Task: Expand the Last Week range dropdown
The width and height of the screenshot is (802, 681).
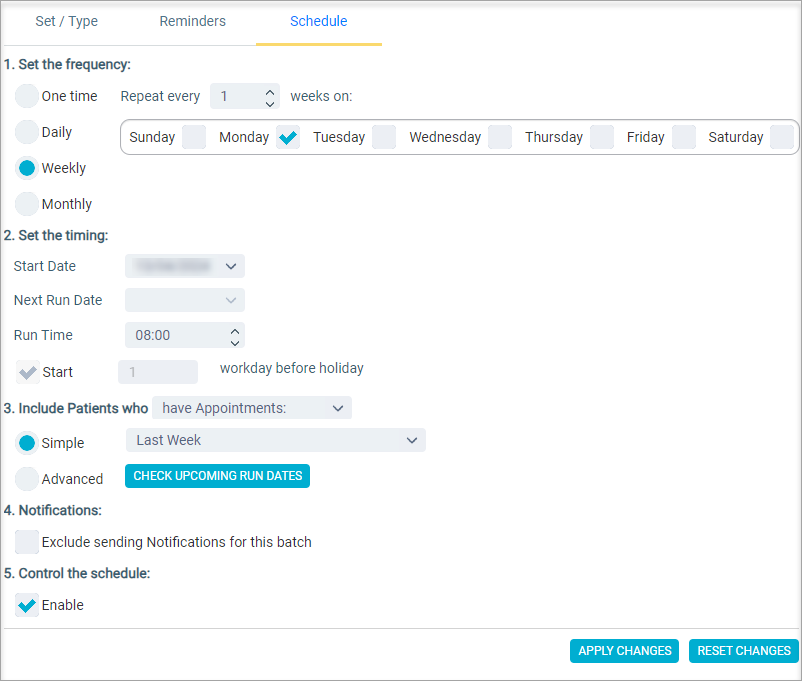Action: pyautogui.click(x=412, y=440)
